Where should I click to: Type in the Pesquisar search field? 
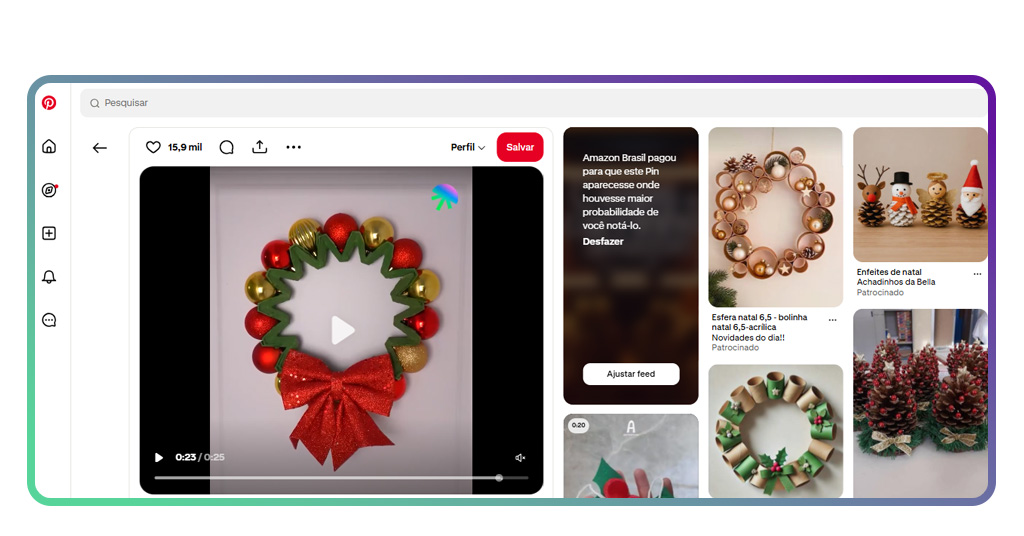point(500,103)
